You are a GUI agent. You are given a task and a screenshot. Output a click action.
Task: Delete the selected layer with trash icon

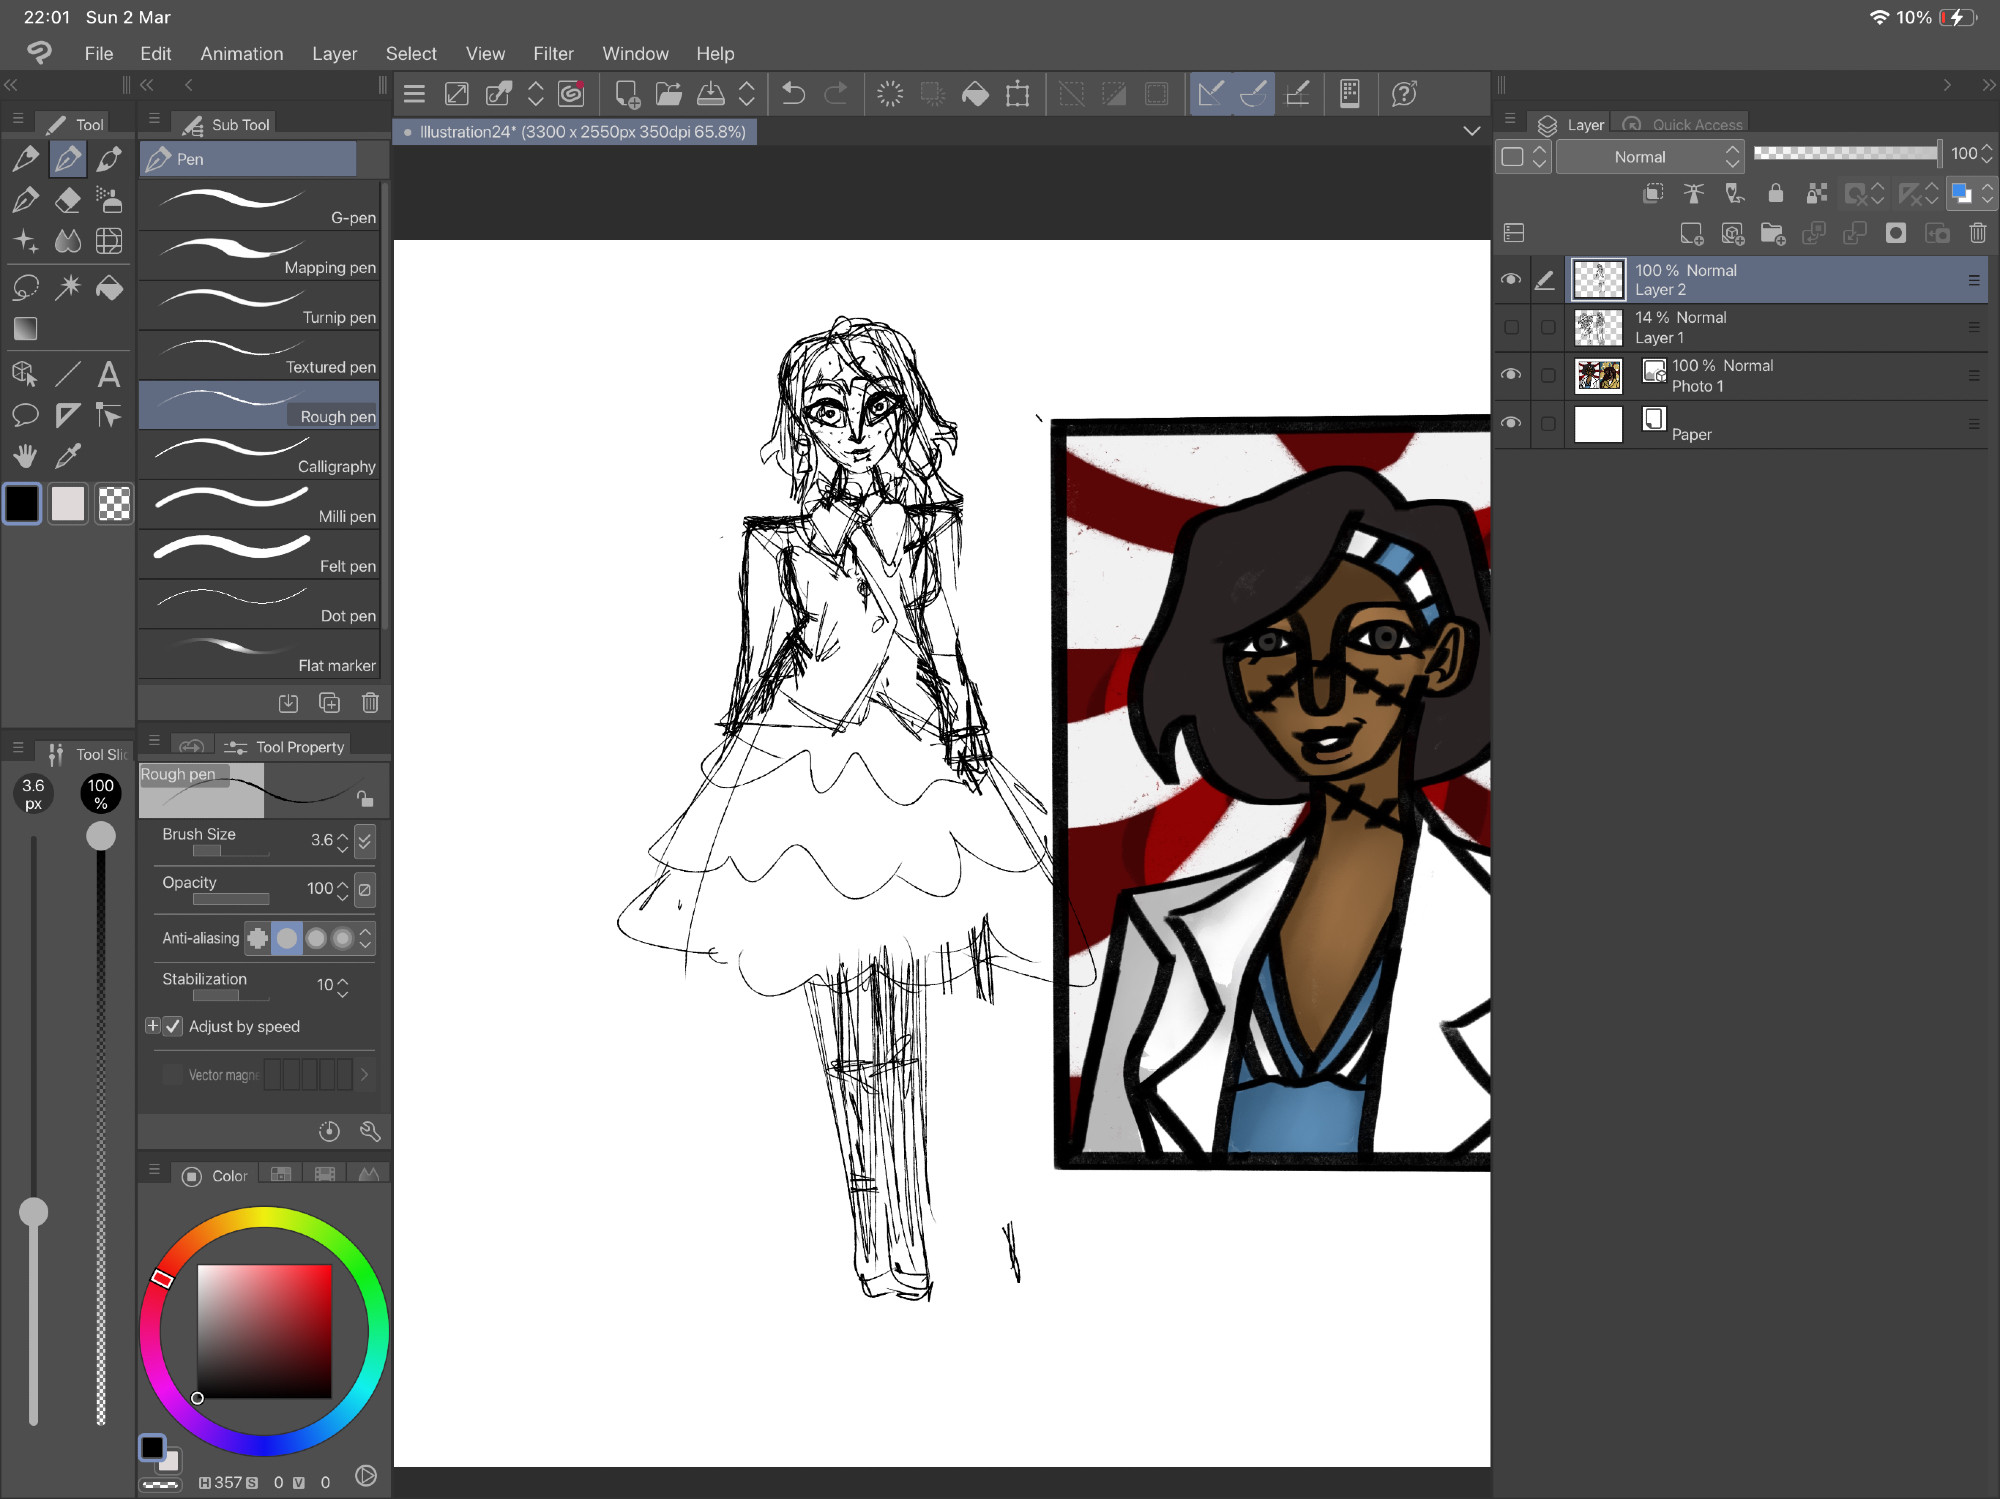tap(1978, 234)
